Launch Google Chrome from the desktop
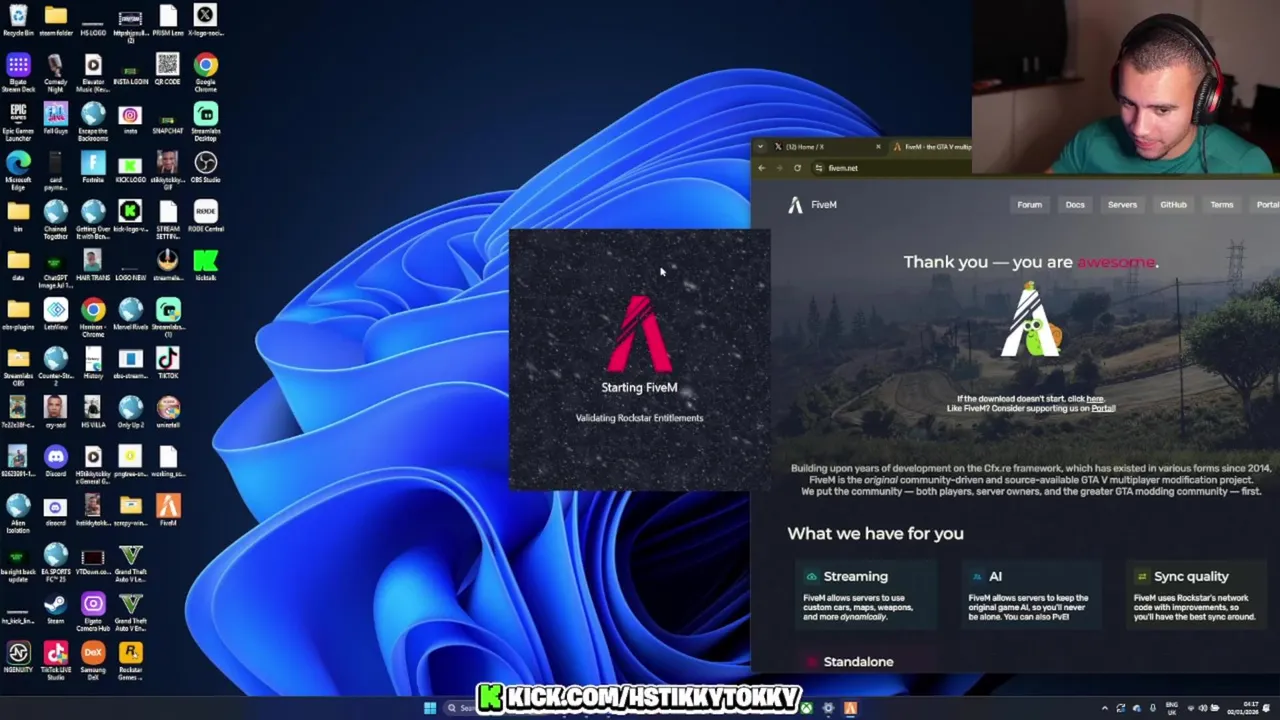 (205, 73)
